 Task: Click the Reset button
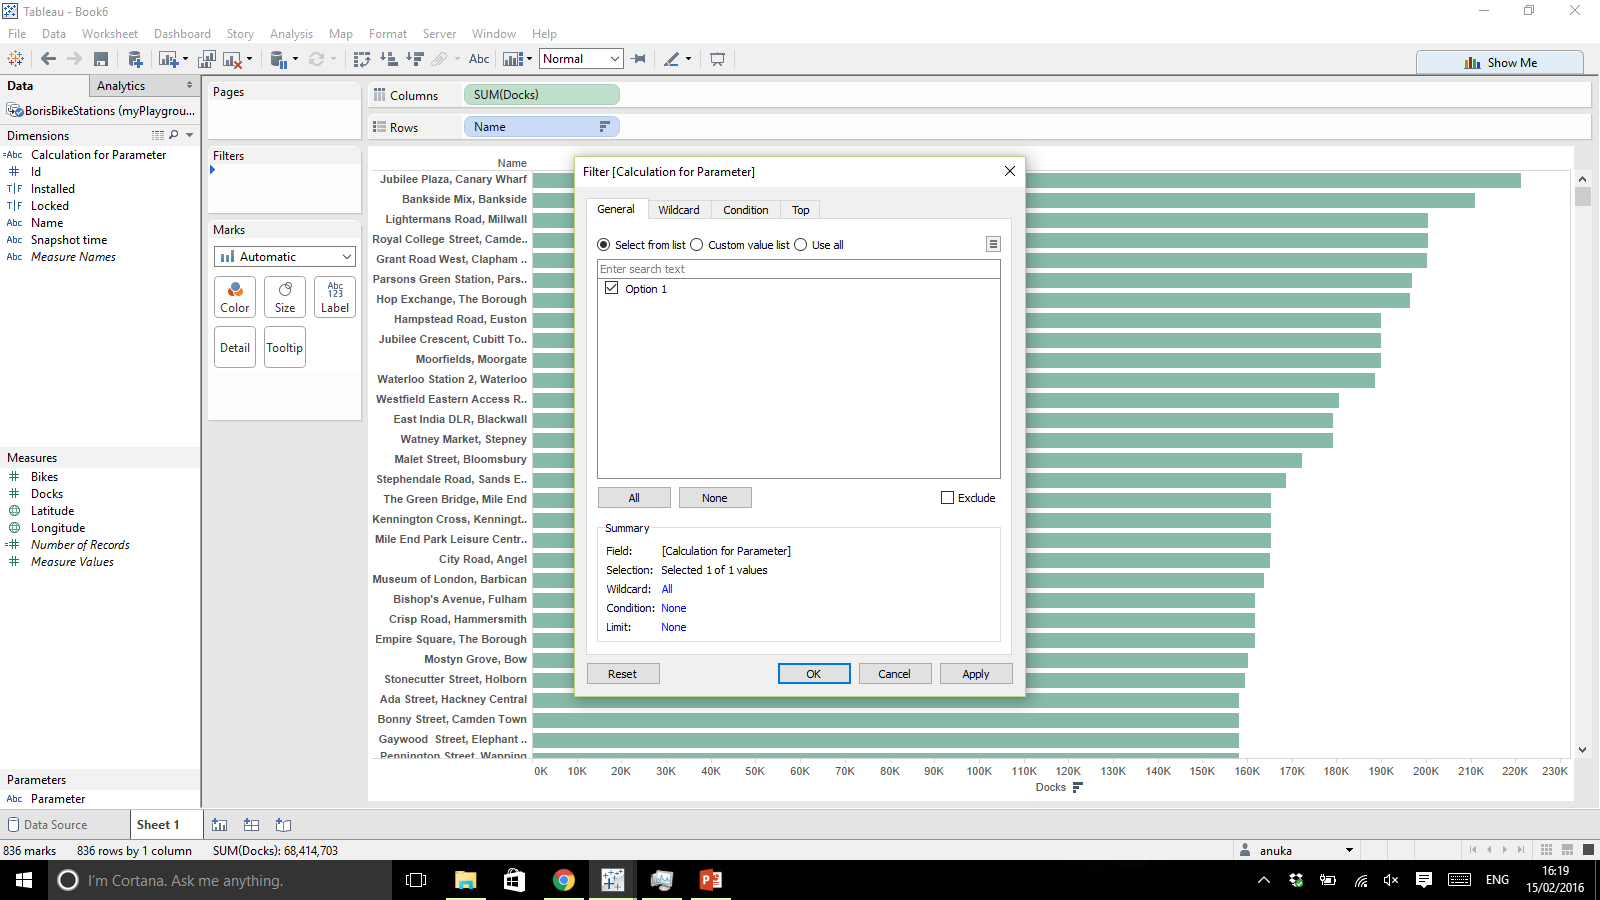click(622, 674)
